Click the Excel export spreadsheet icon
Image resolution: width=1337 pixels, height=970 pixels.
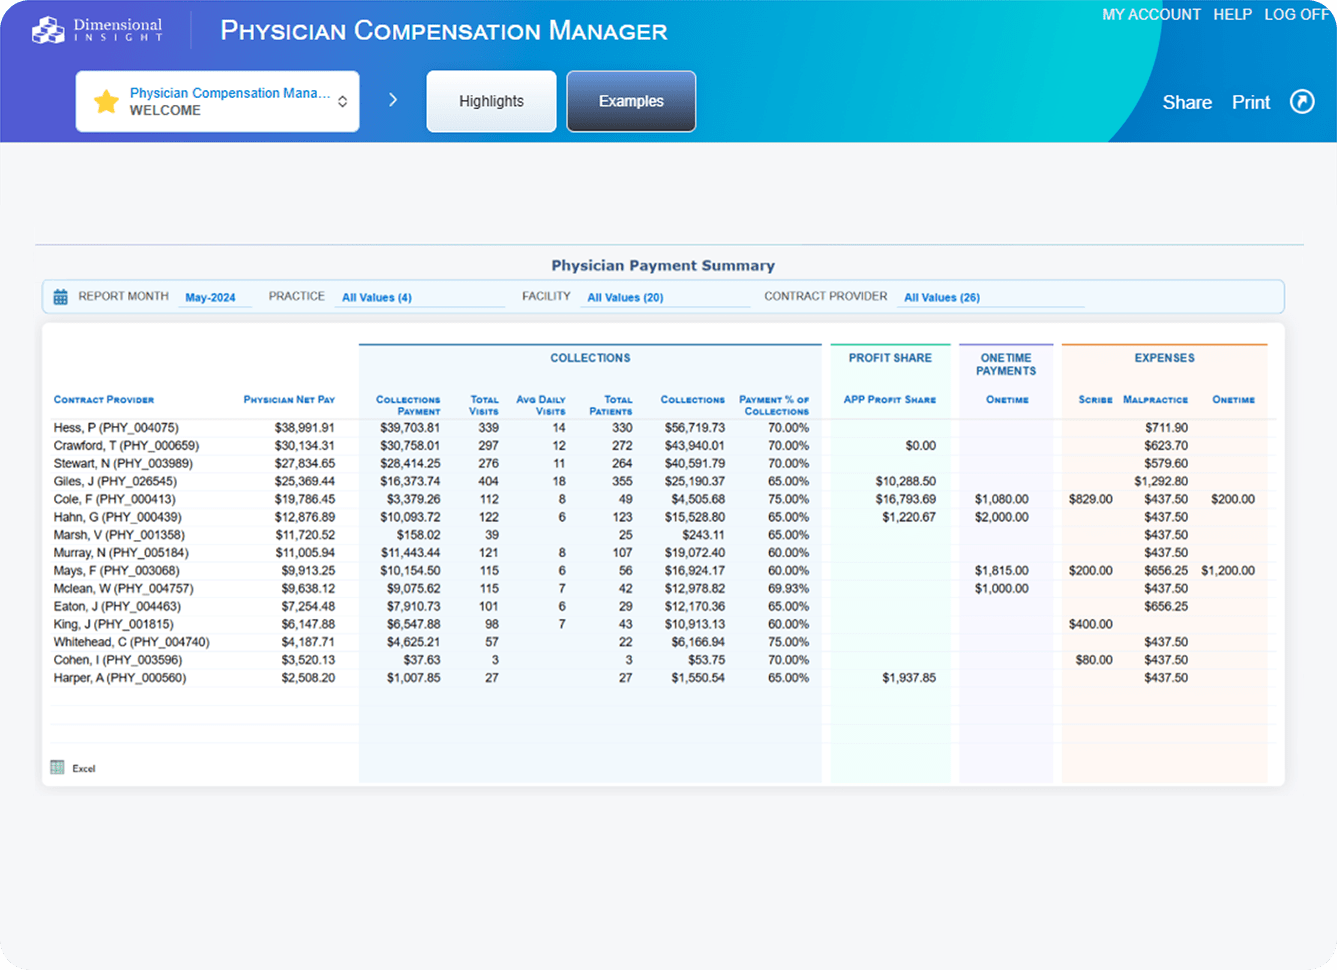58,768
